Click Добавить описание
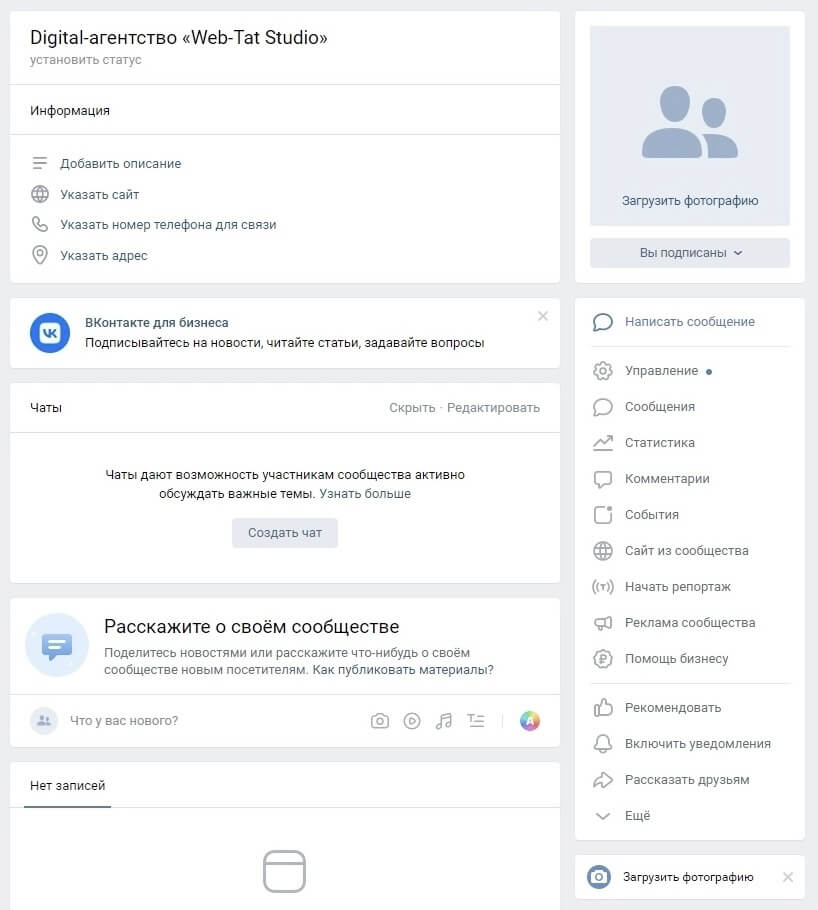Viewport: 818px width, 910px height. 121,164
